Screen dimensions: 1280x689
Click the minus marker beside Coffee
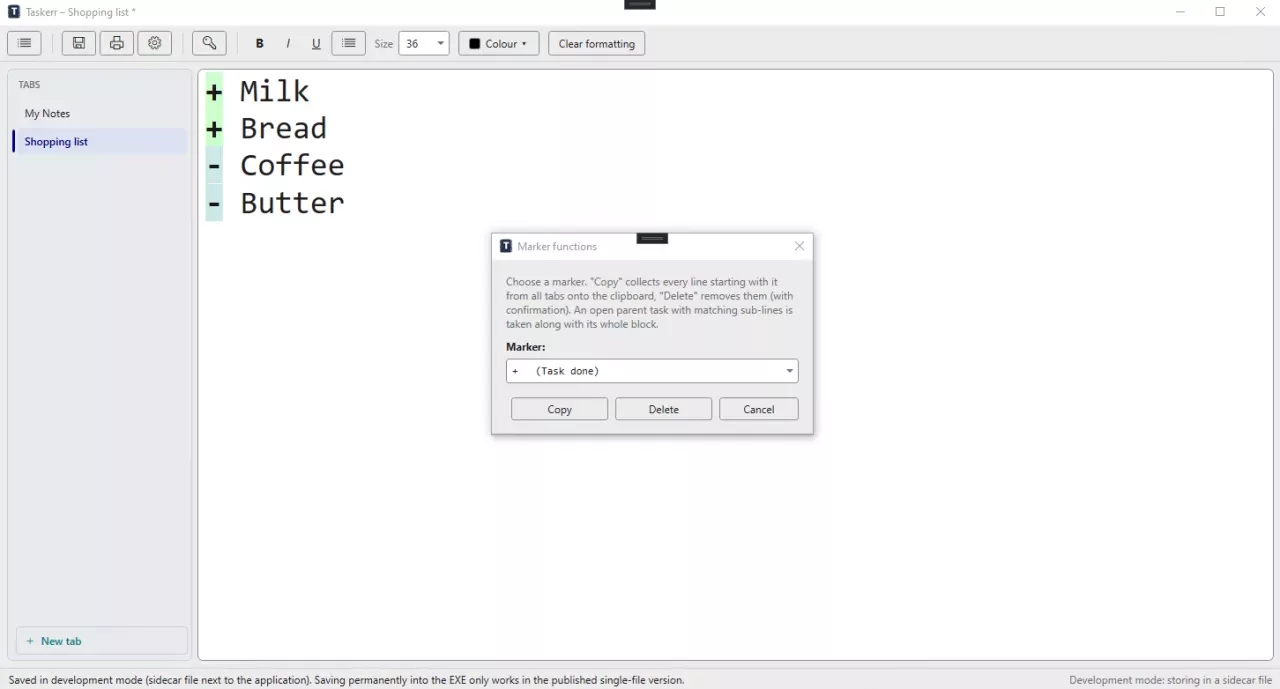[214, 165]
